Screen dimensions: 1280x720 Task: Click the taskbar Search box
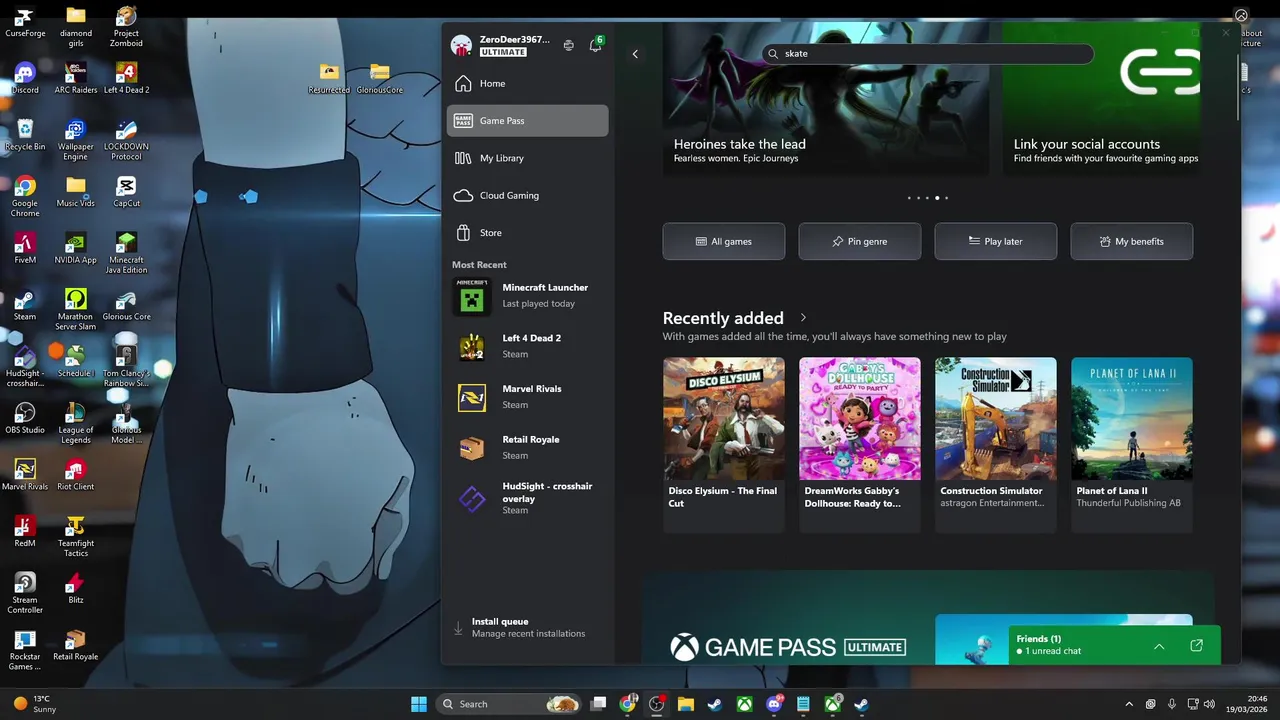511,704
